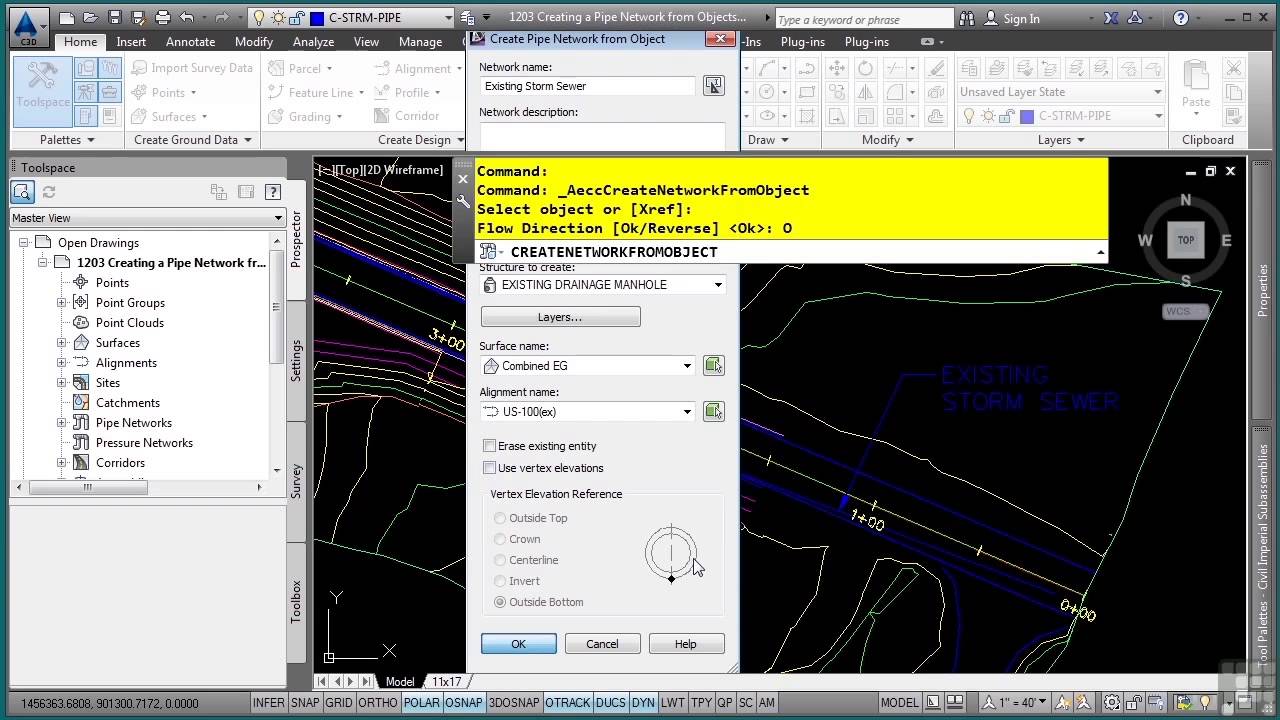
Task: Click the ViewCube TOP face
Action: pyautogui.click(x=1186, y=240)
